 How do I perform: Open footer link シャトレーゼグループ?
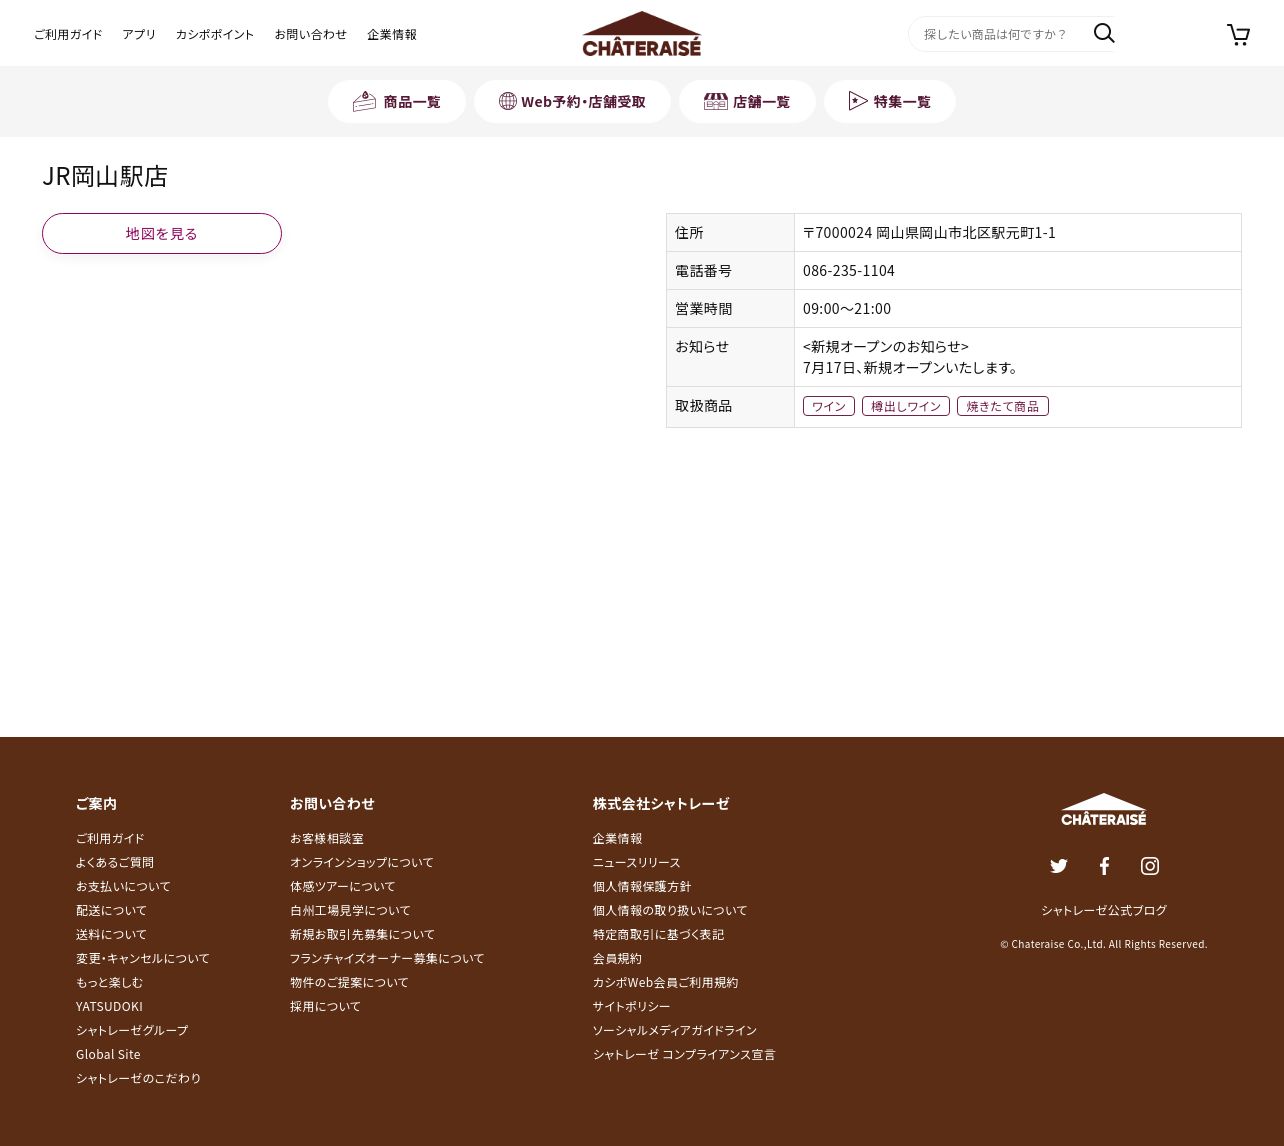click(132, 1030)
